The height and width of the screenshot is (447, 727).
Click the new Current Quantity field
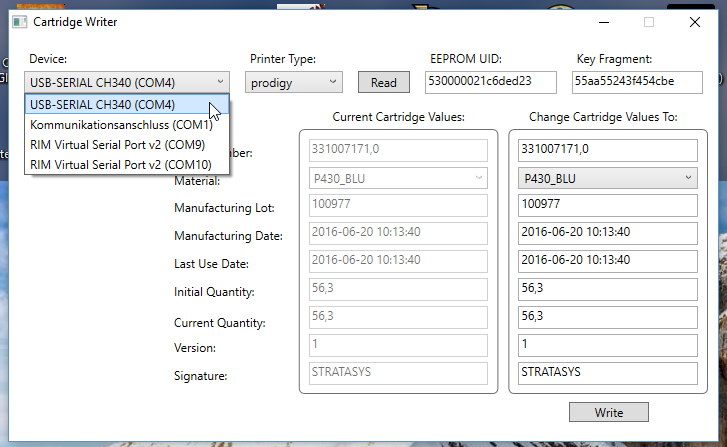coord(607,317)
